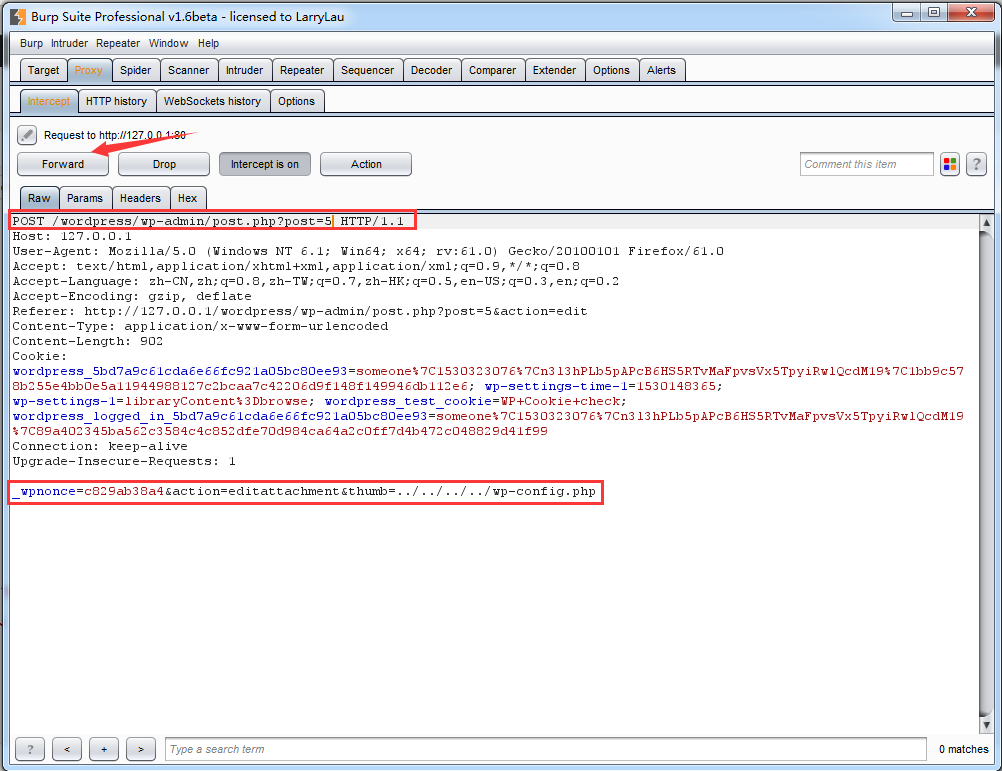Screen dimensions: 1002x771
Task: Select the Intercept sub-tab
Action: click(49, 101)
